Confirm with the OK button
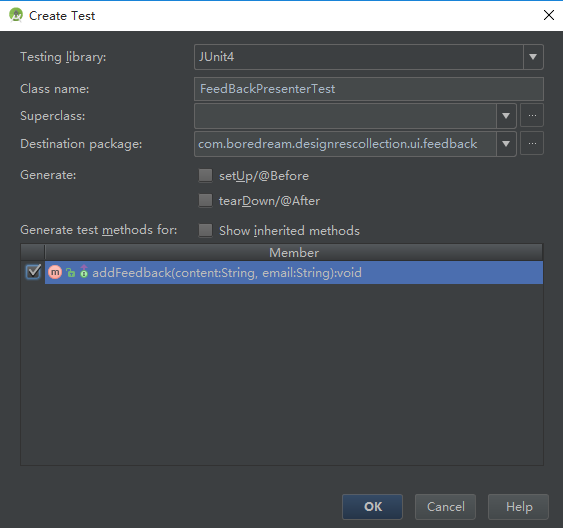The image size is (563, 528). pos(372,506)
